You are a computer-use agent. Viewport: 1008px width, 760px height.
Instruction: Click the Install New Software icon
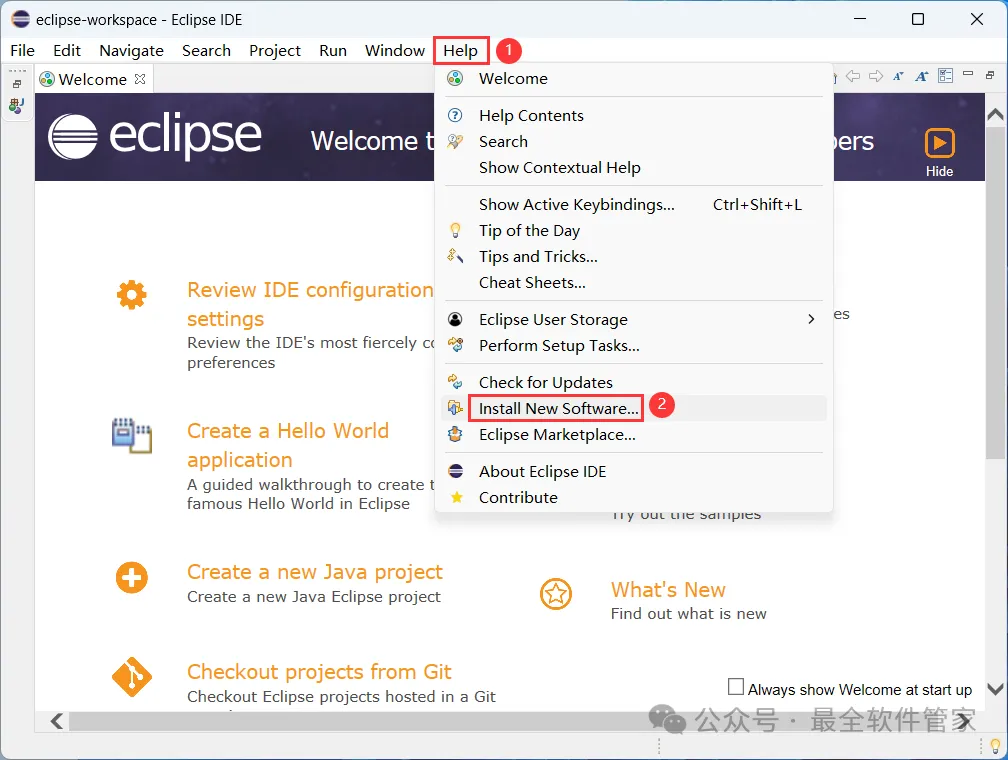455,408
